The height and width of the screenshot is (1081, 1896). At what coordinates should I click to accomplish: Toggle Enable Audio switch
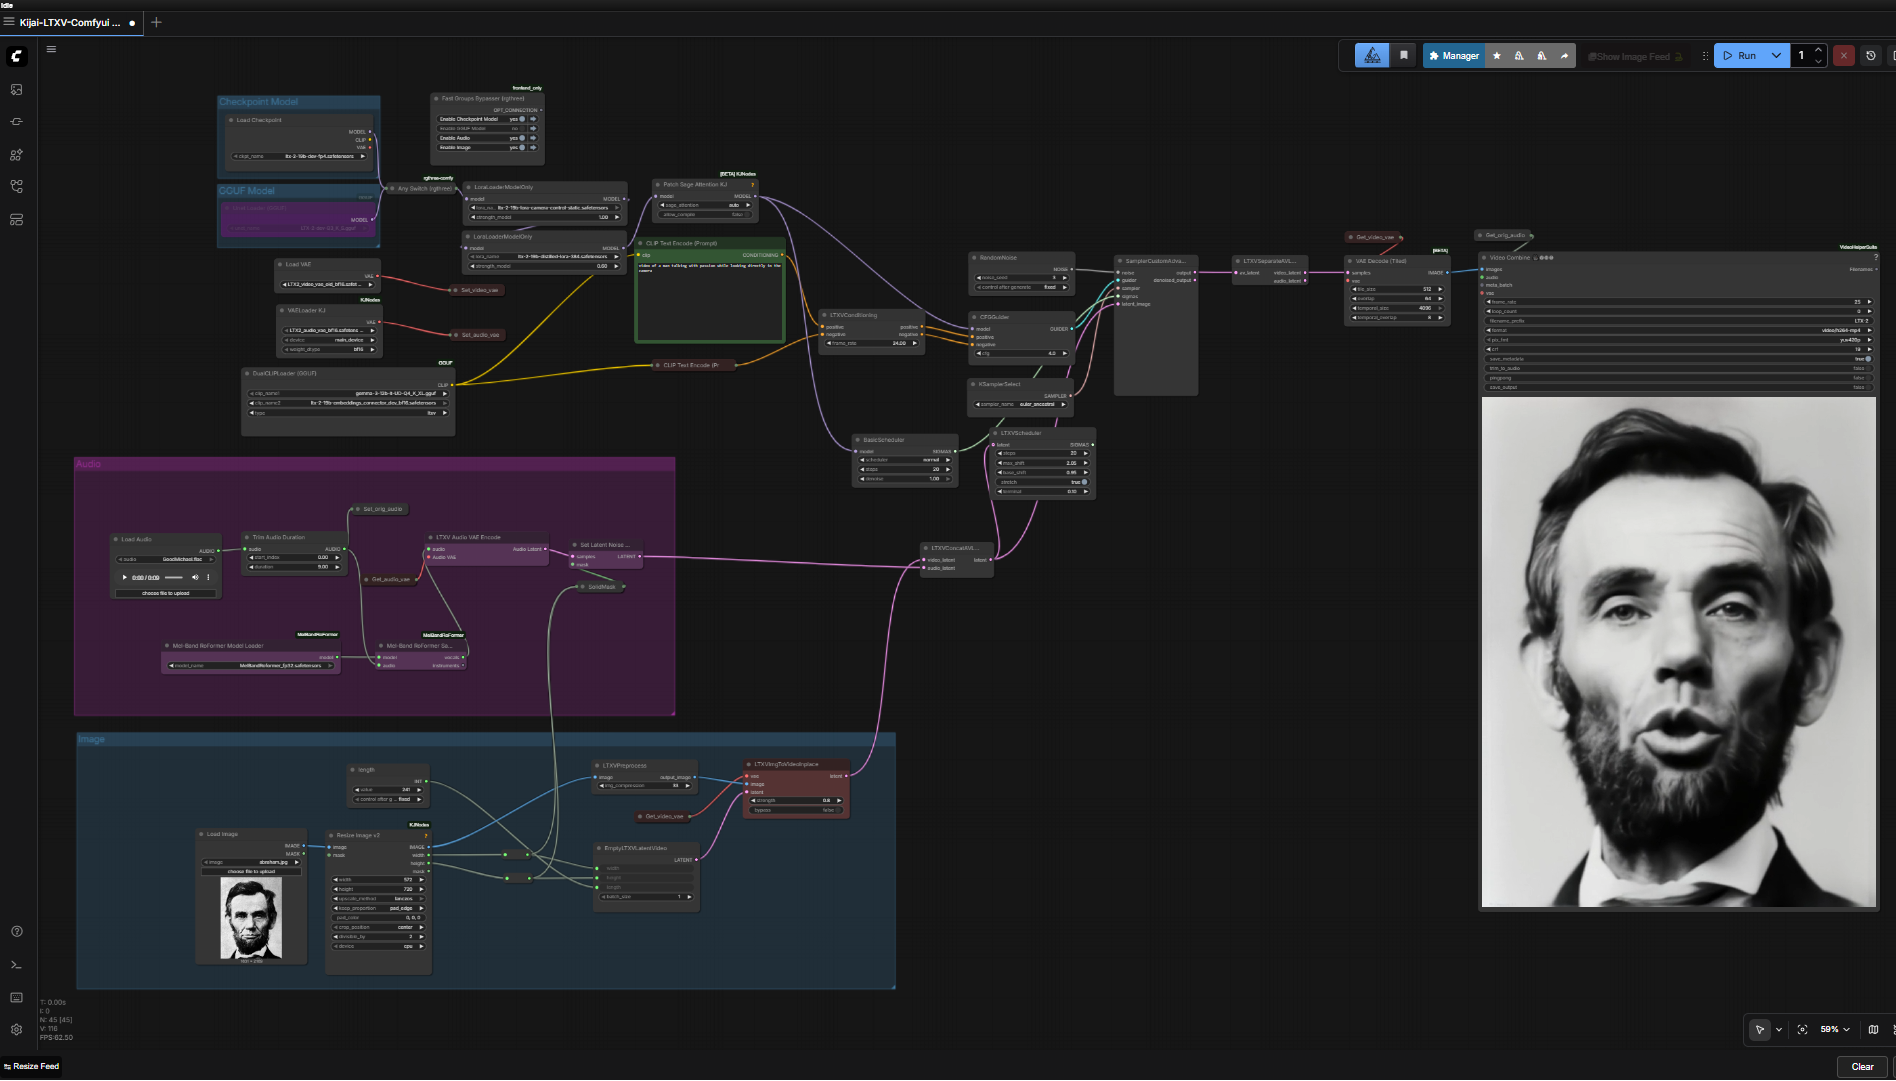[x=522, y=138]
